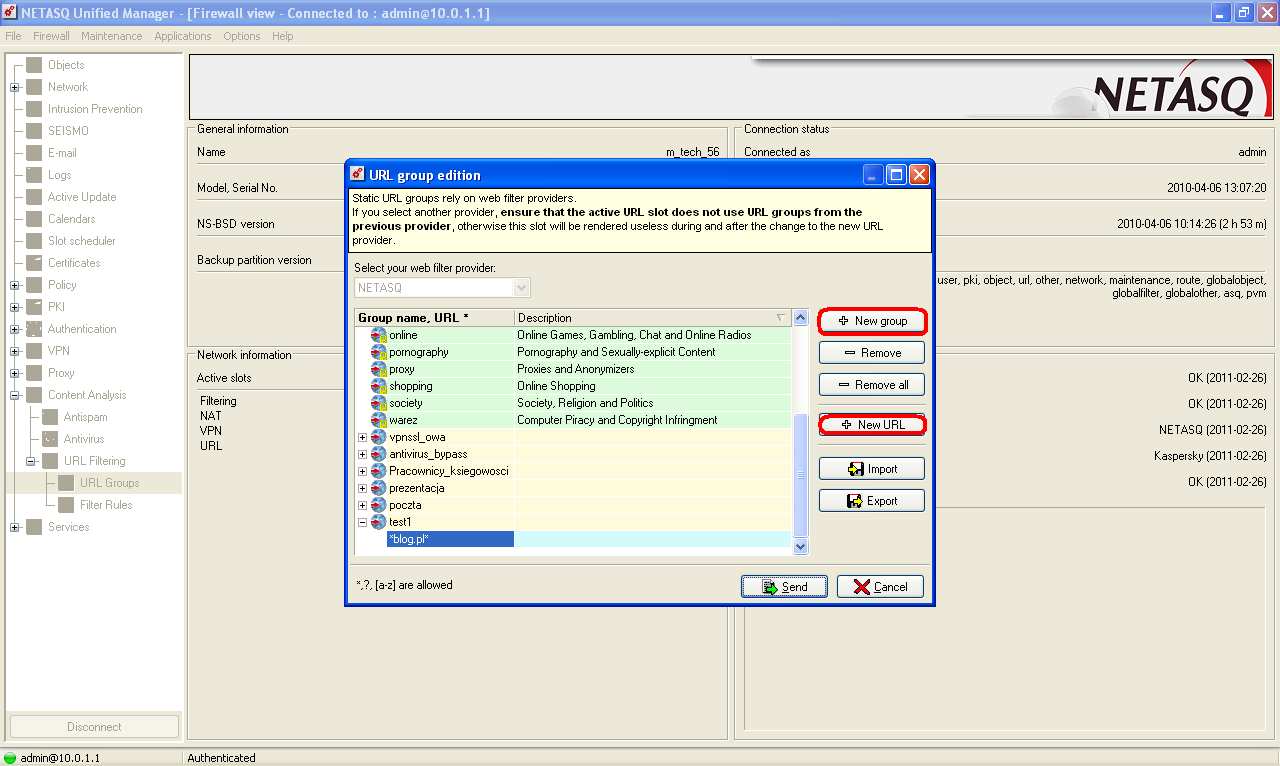Collapse the test1 group
Image resolution: width=1280 pixels, height=766 pixels.
[363, 522]
